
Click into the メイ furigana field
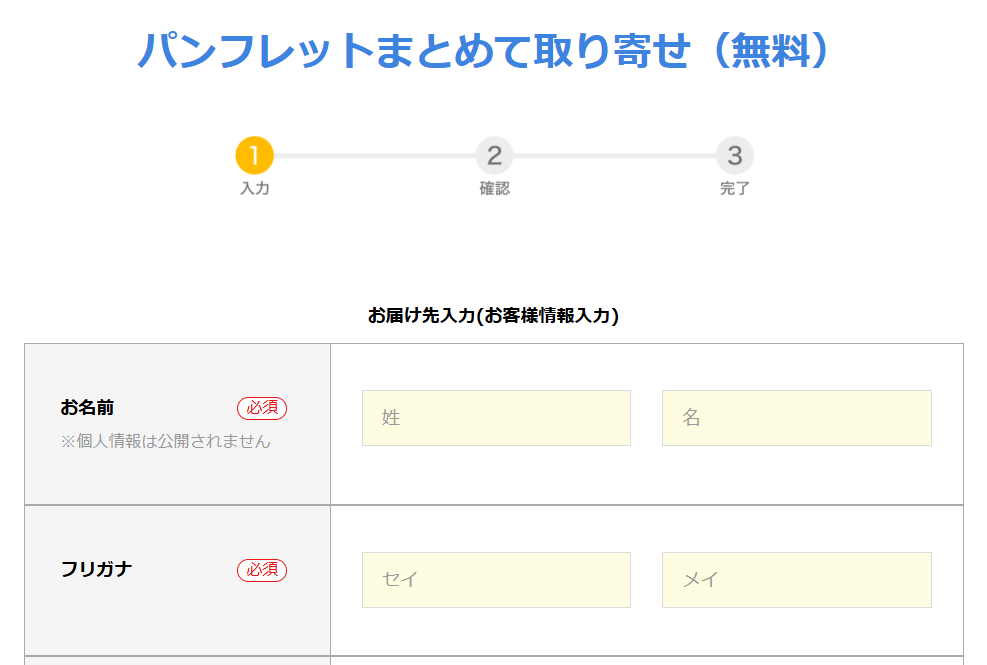796,580
